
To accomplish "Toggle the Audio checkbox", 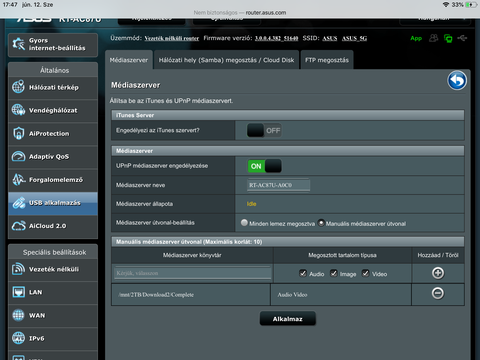I will coord(303,273).
